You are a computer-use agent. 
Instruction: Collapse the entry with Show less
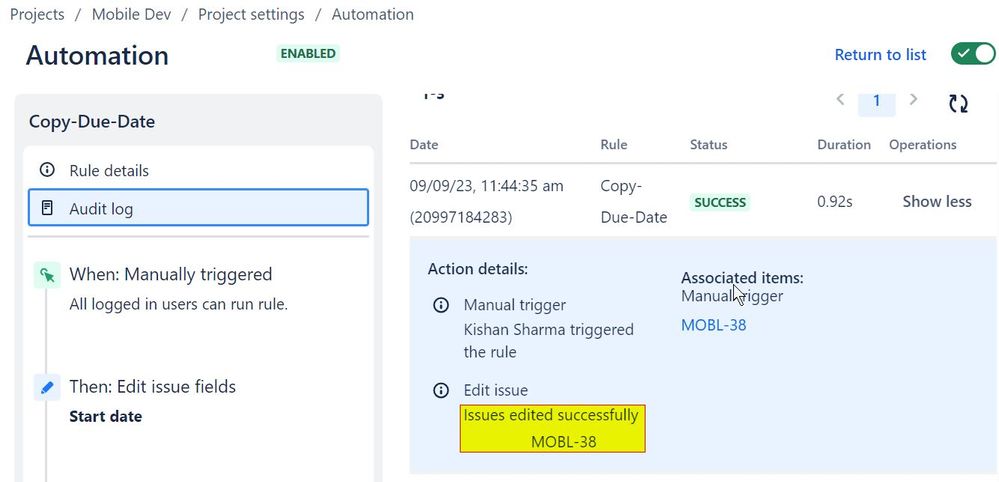tap(937, 202)
